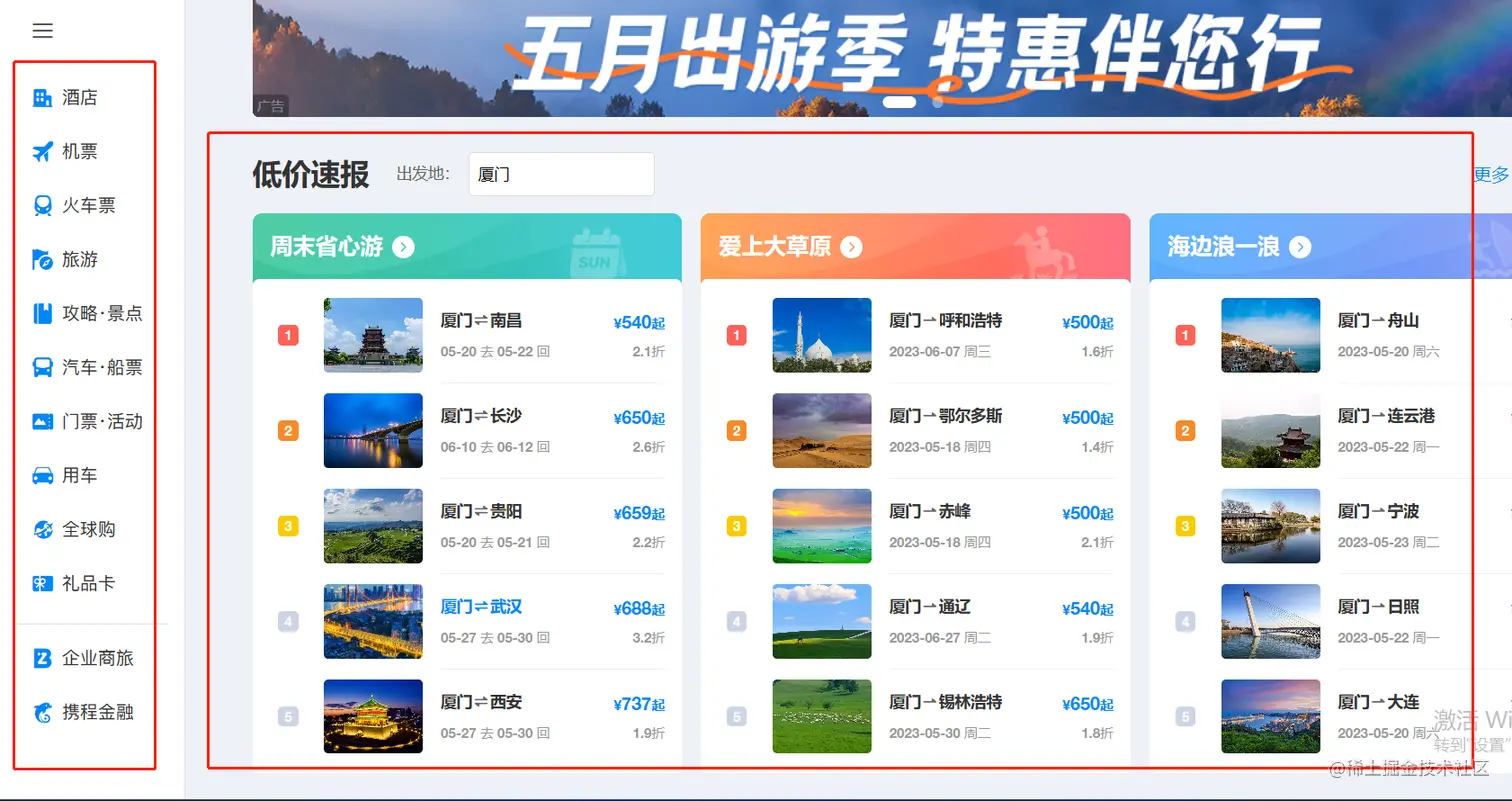Open the 用车 car rental icon
The image size is (1512, 801).
40,475
